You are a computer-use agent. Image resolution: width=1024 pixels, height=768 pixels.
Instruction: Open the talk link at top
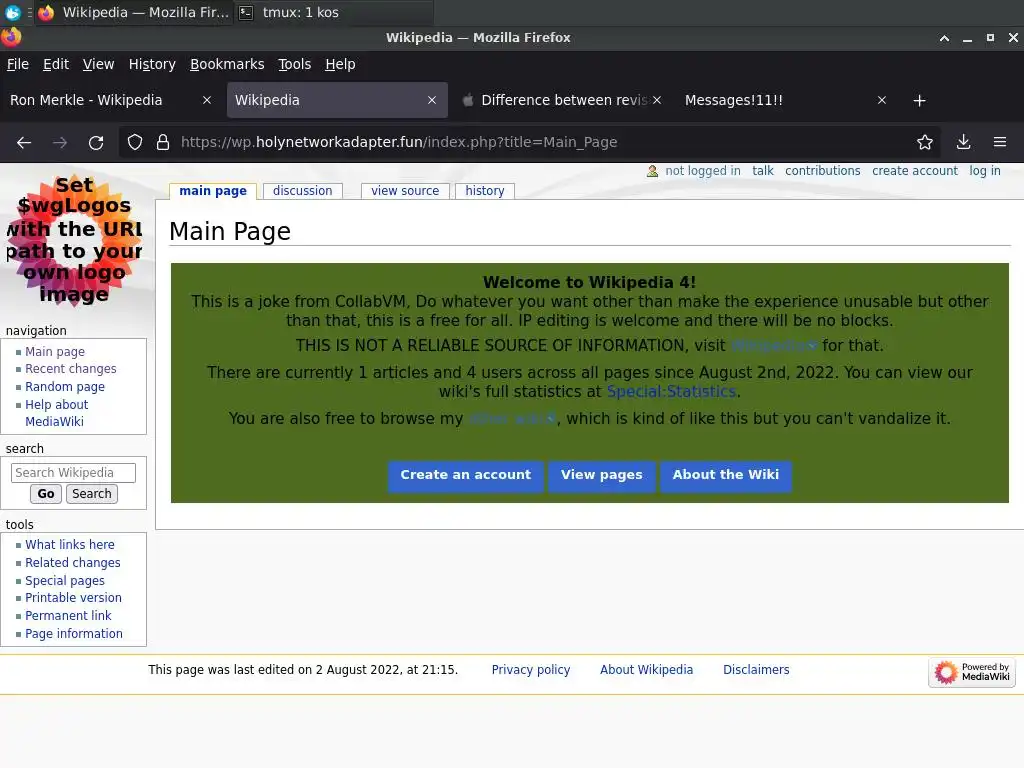tap(763, 171)
